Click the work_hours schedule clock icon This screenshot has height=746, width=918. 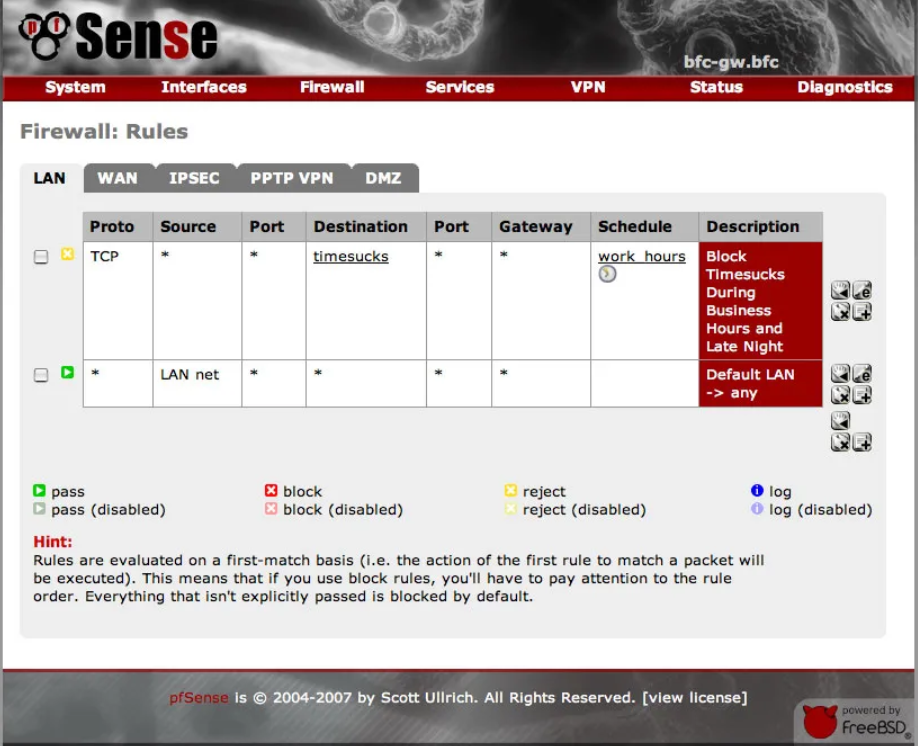click(x=607, y=274)
